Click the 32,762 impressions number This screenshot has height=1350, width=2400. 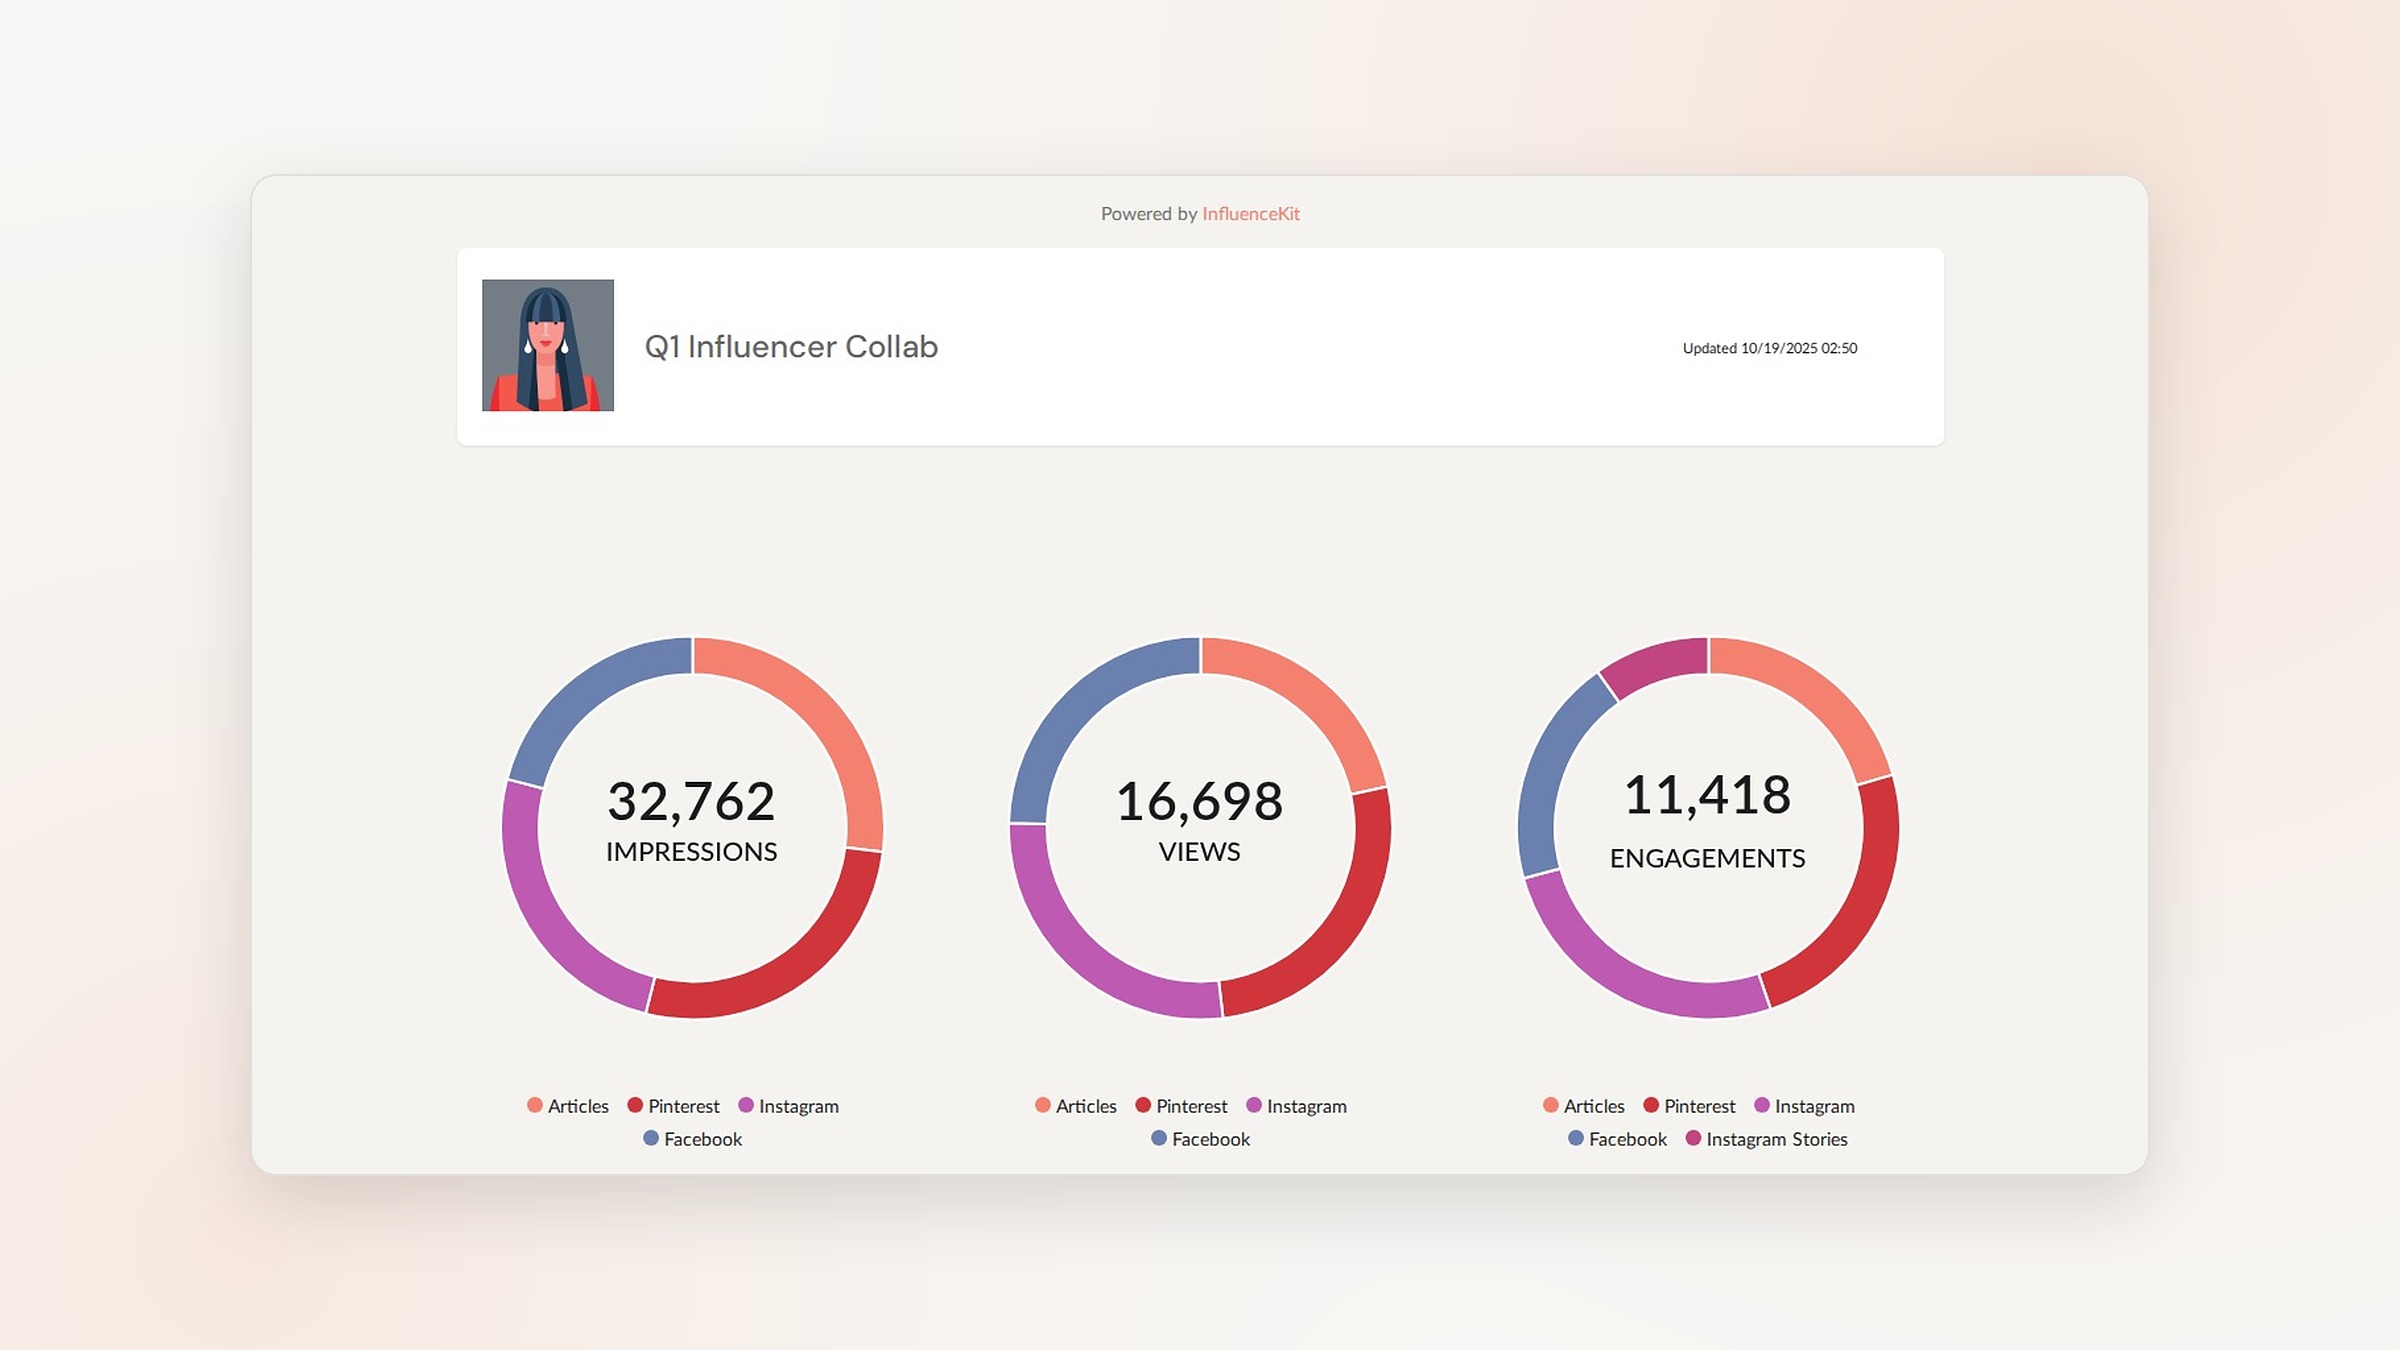[691, 801]
